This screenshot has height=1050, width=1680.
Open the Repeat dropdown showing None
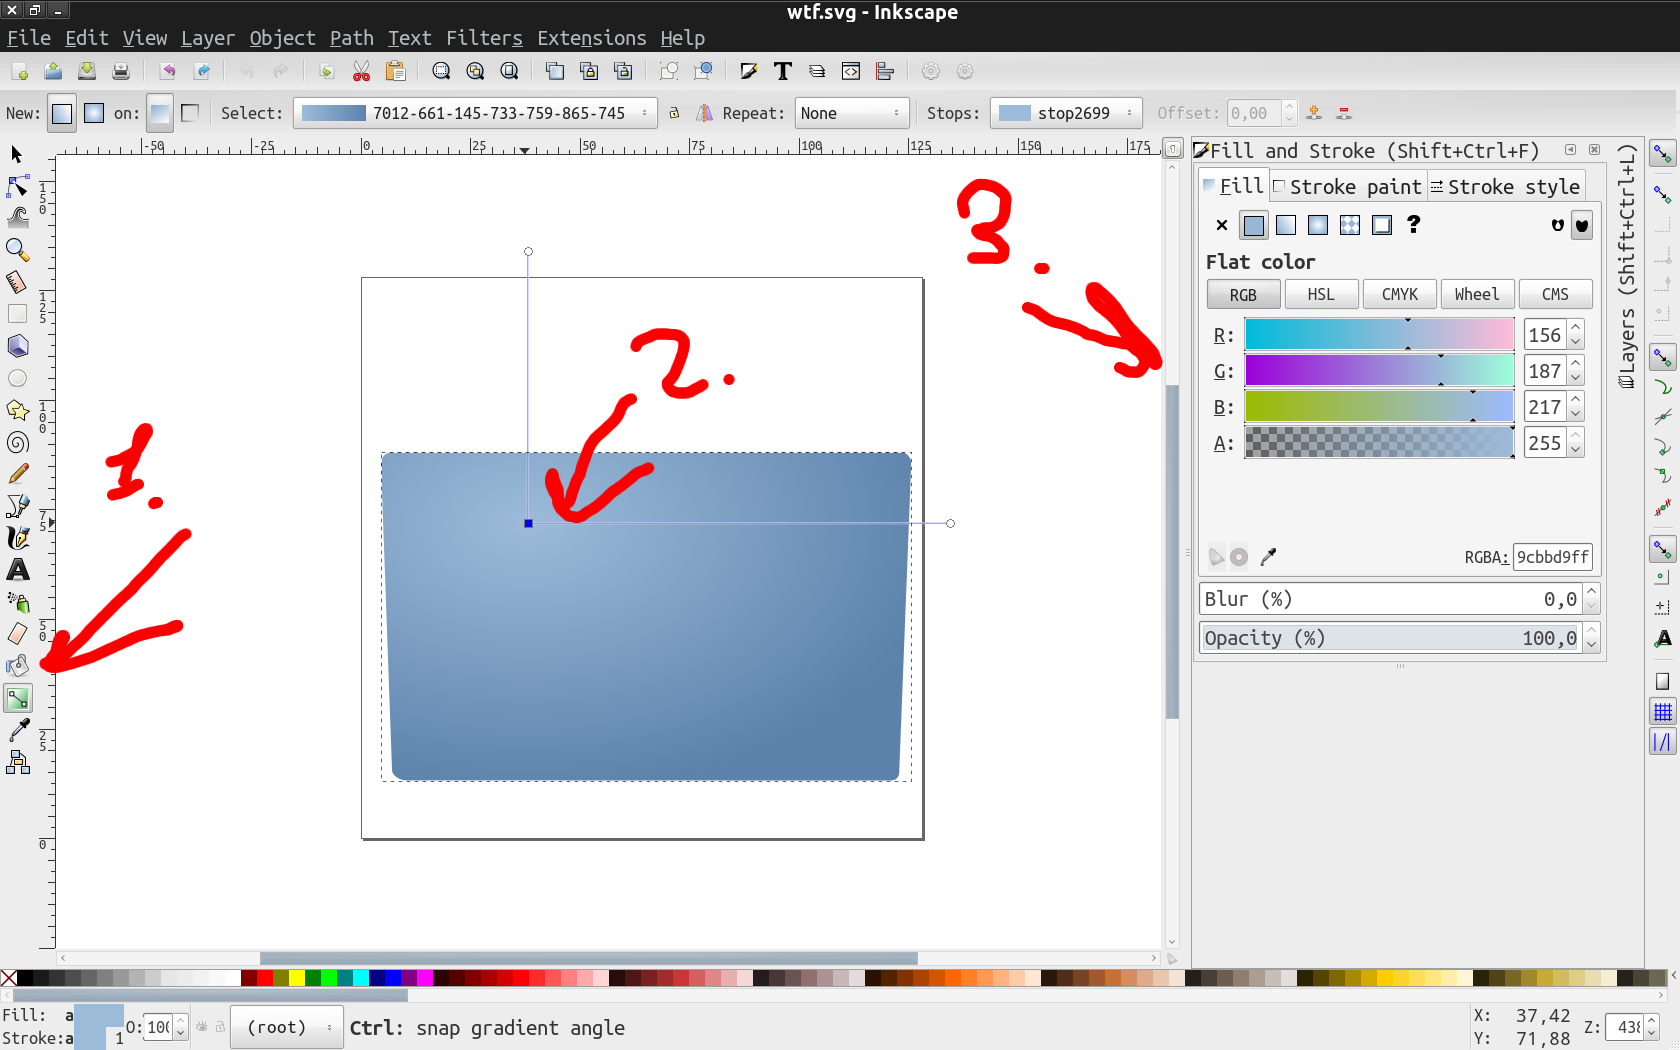pyautogui.click(x=850, y=113)
